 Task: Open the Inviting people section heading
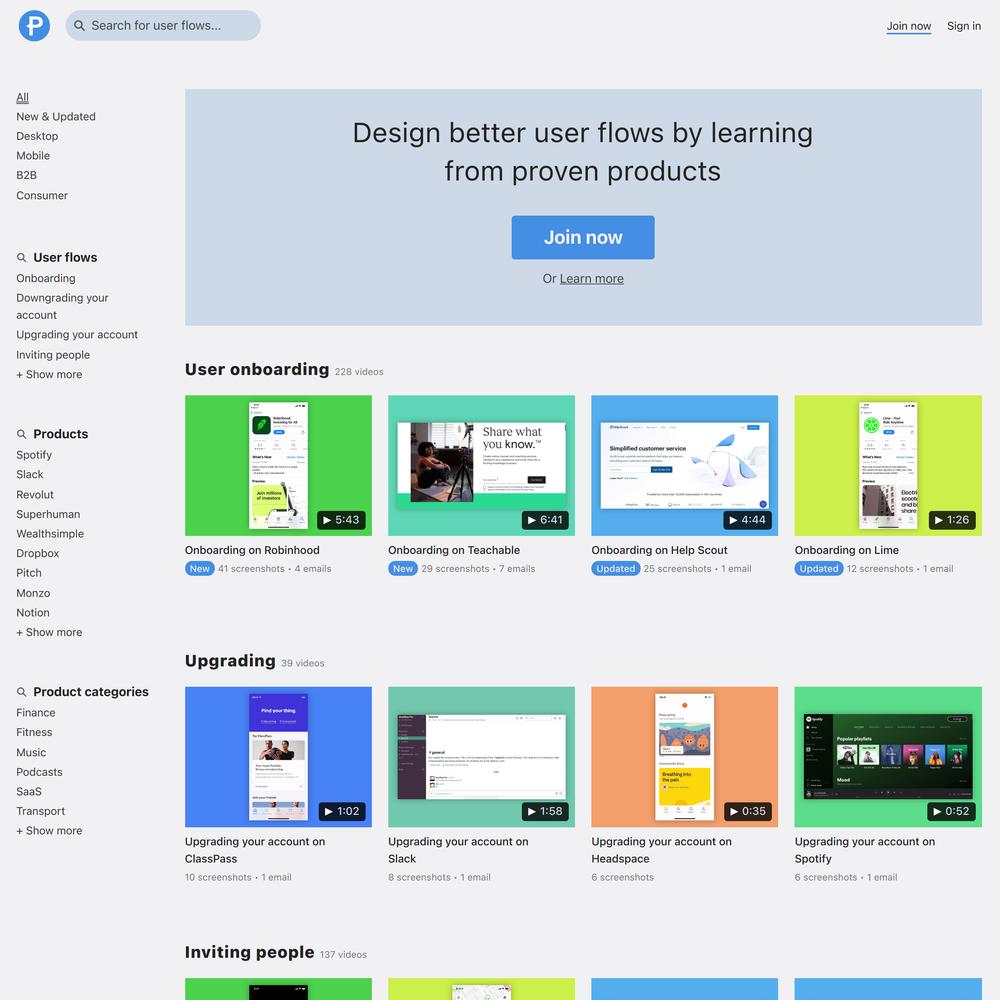click(x=249, y=953)
